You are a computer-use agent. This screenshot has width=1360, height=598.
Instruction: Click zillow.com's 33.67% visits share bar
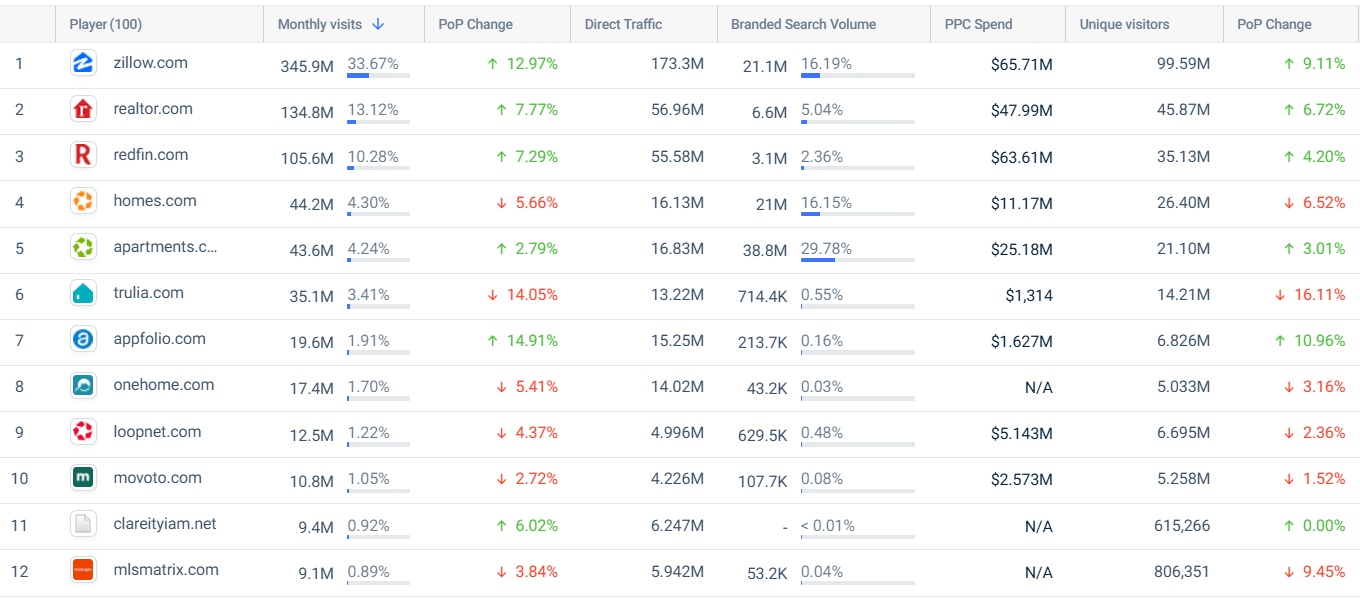tap(378, 76)
